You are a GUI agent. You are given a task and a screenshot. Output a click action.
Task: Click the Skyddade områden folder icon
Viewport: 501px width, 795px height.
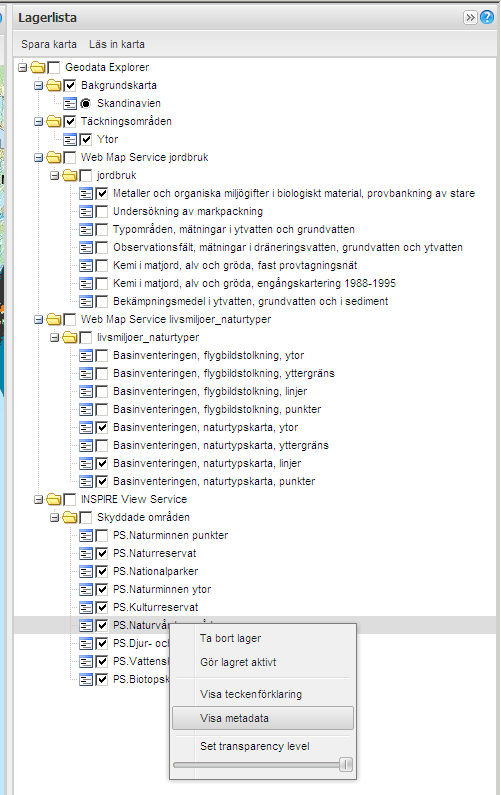70,518
